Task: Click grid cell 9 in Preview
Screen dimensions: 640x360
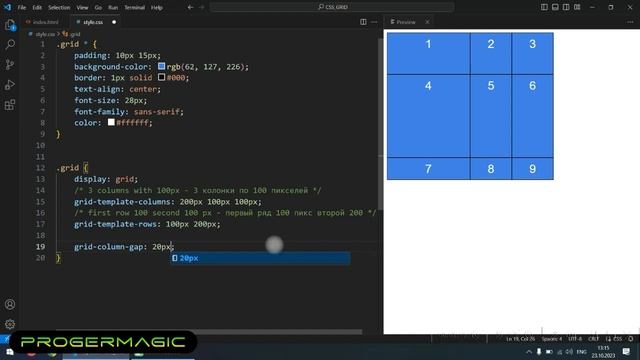Action: [x=532, y=169]
